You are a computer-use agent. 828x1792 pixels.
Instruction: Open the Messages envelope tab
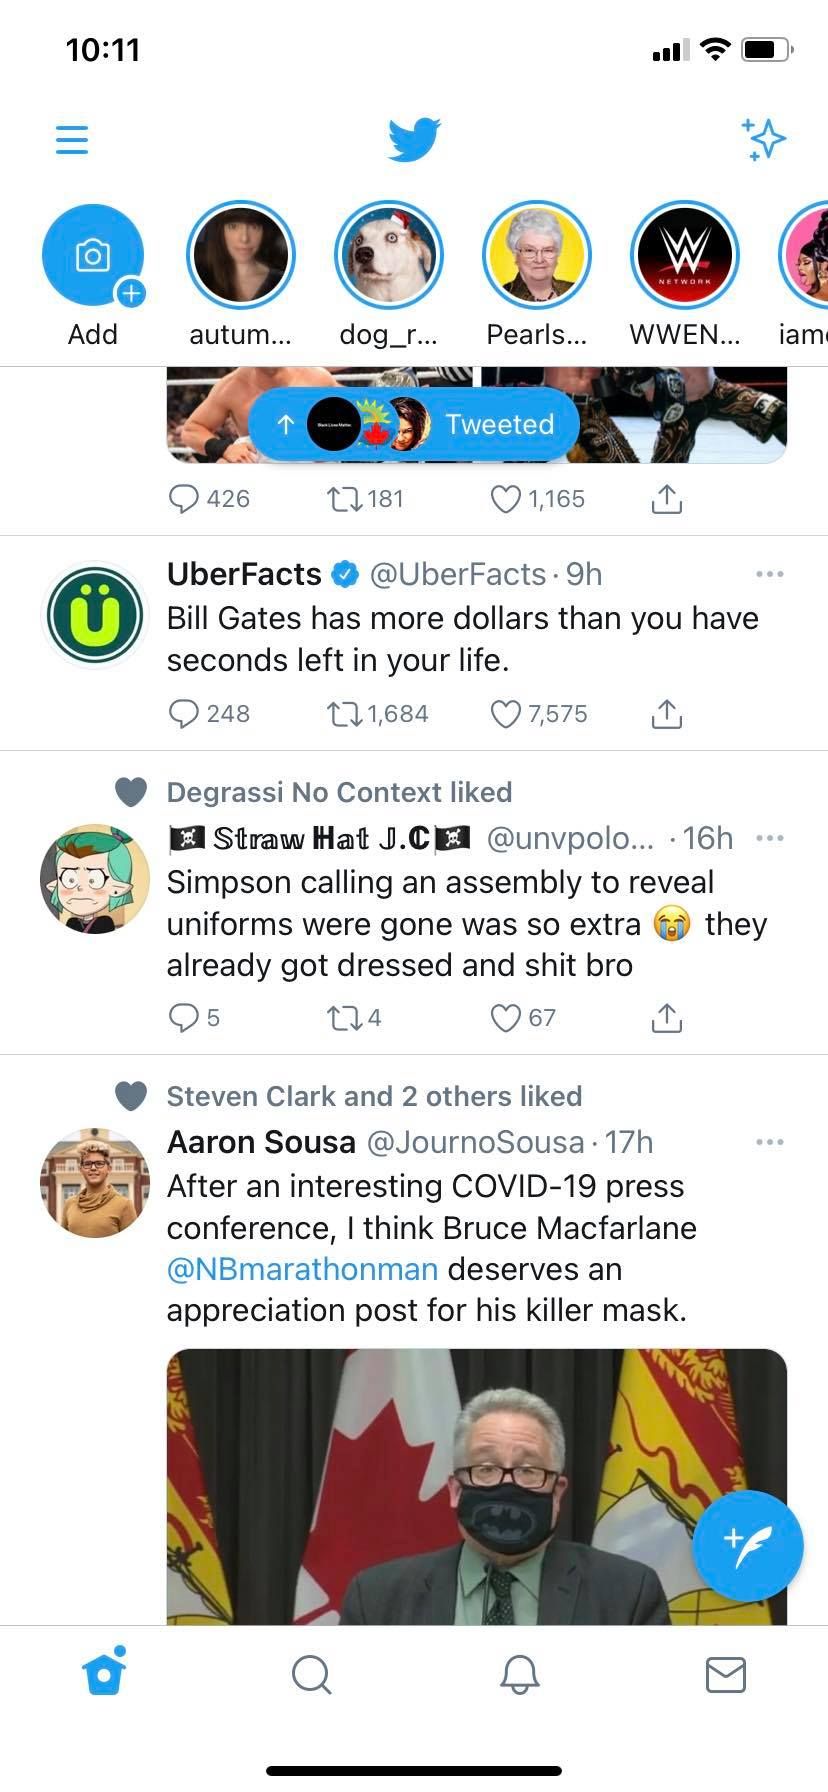(x=725, y=1674)
